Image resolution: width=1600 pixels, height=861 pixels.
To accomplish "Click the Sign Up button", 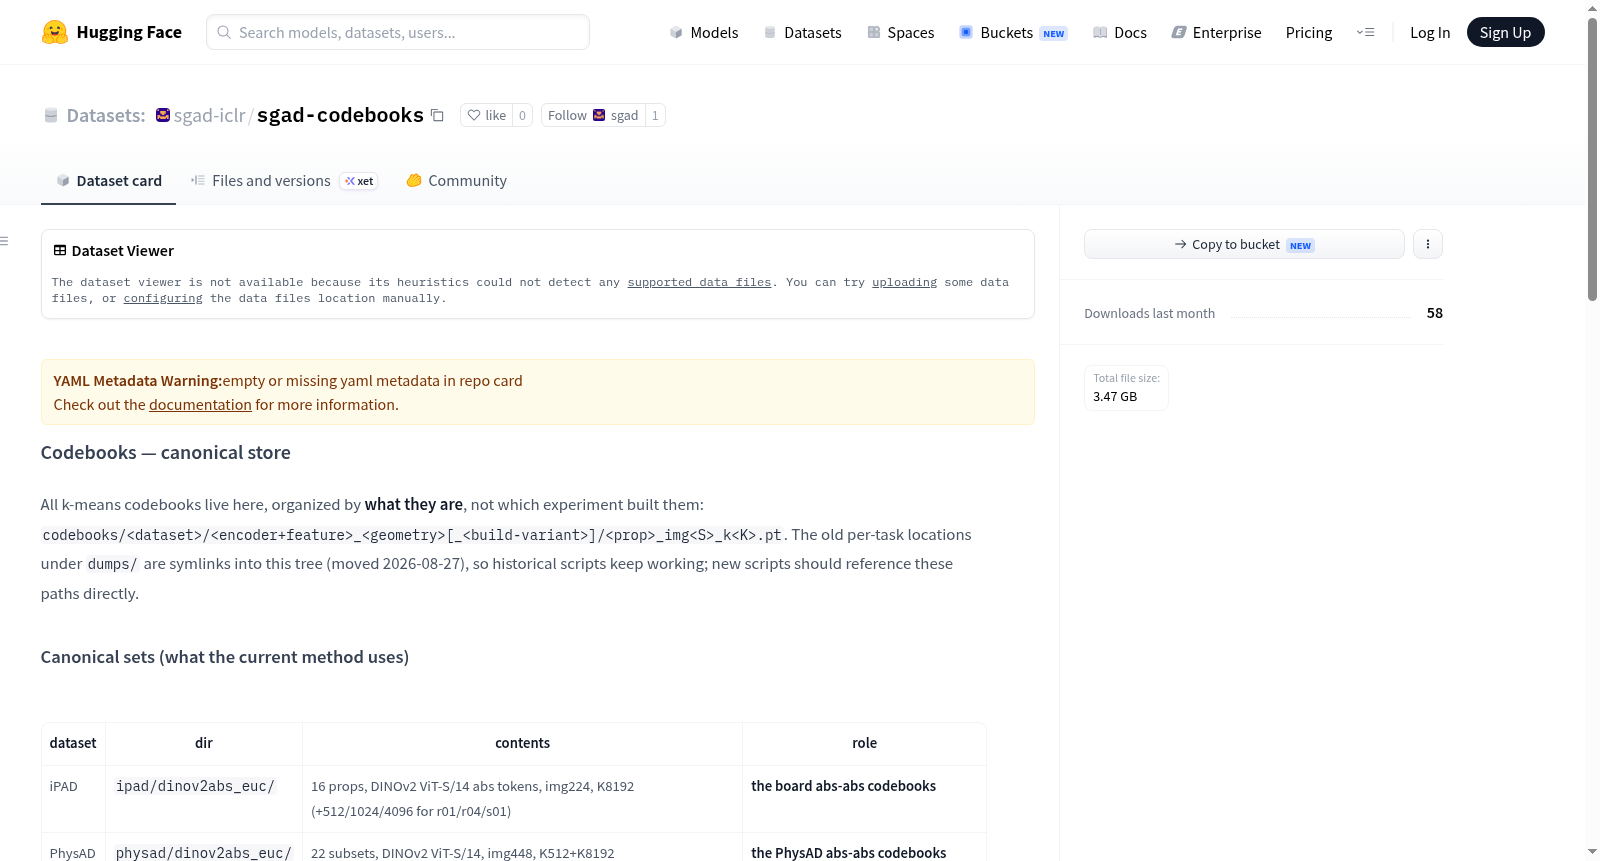I will pos(1505,32).
